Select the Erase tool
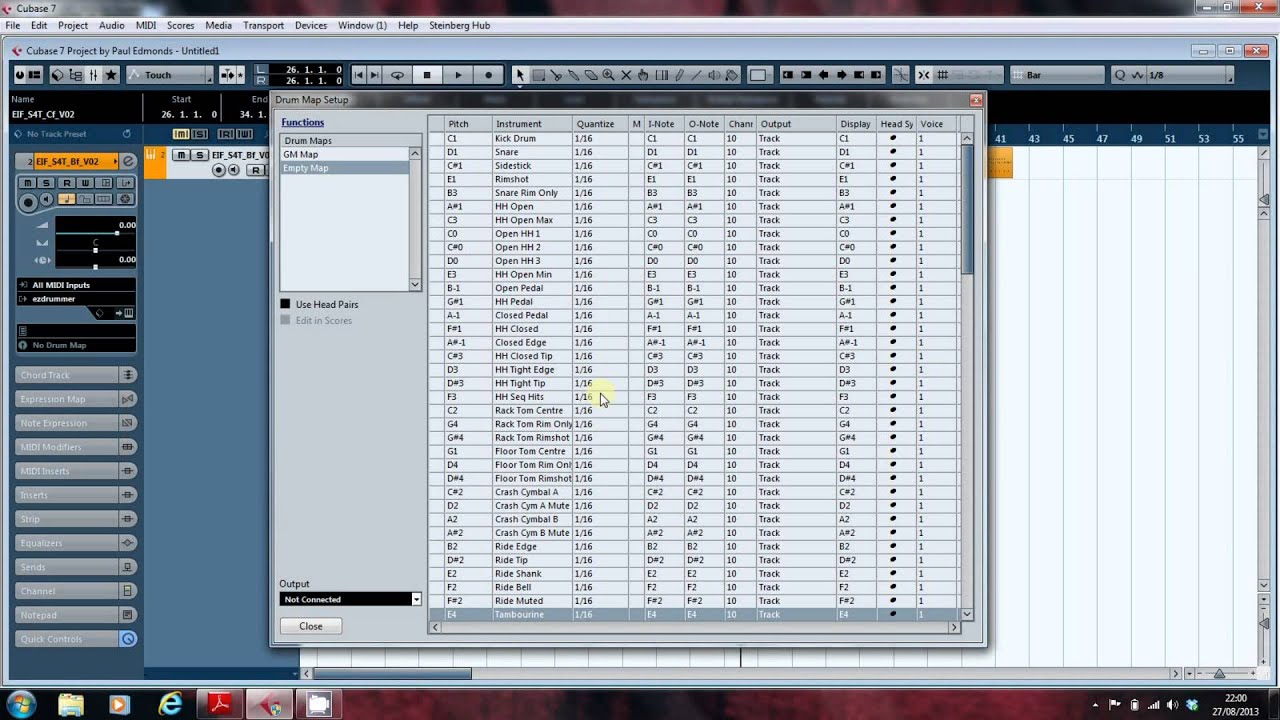The image size is (1280, 720). click(591, 75)
